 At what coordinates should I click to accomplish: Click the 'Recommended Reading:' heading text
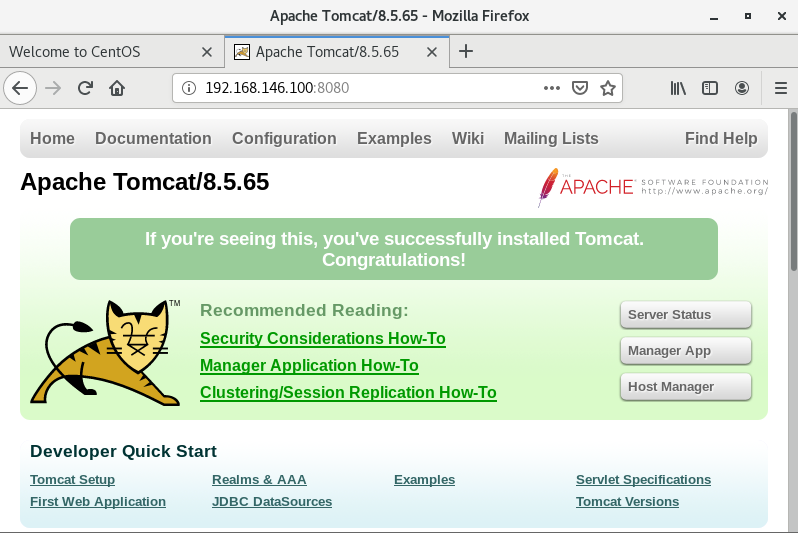coord(304,310)
